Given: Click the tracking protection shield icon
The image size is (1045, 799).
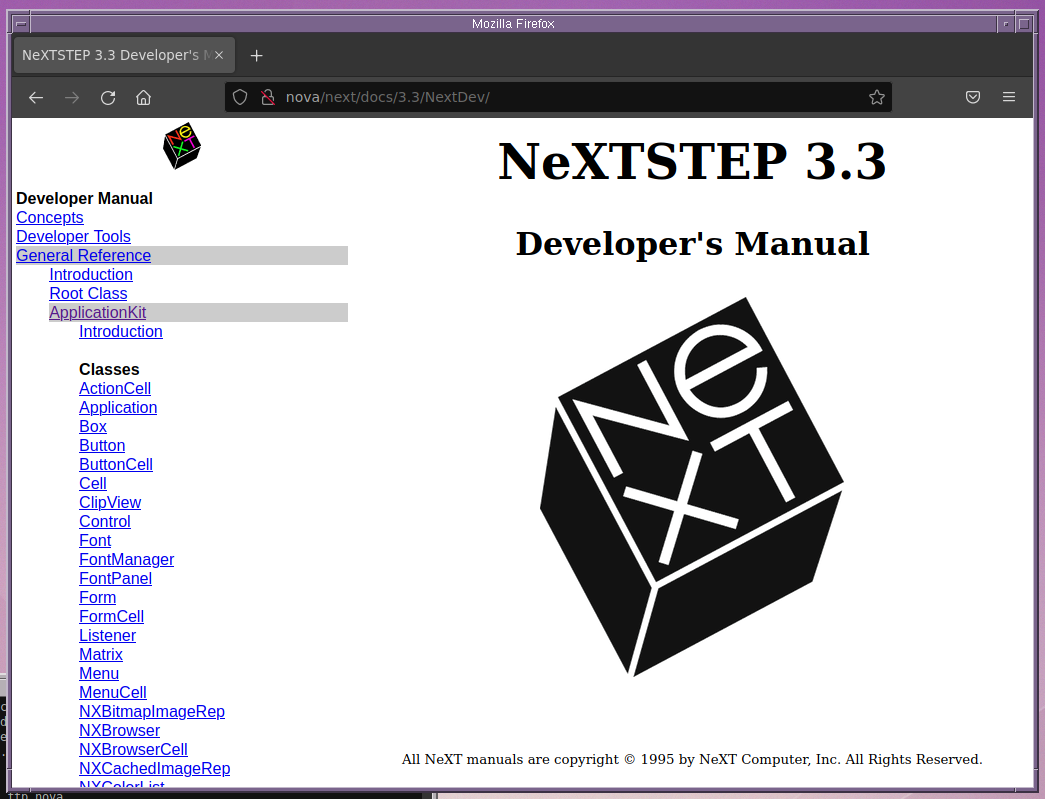Looking at the screenshot, I should (x=240, y=97).
